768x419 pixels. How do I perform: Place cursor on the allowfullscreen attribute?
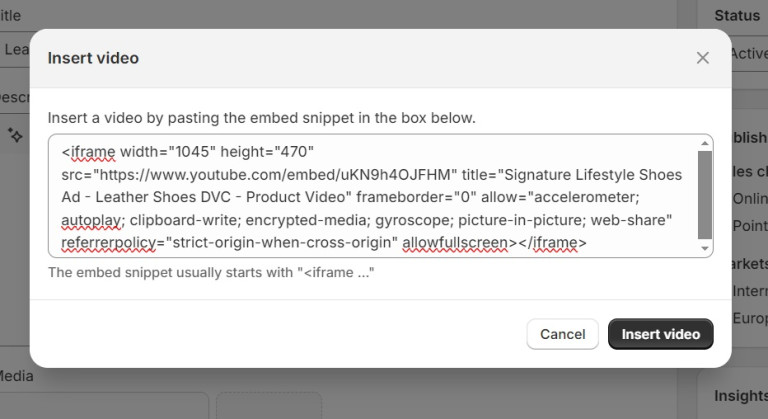click(x=455, y=243)
